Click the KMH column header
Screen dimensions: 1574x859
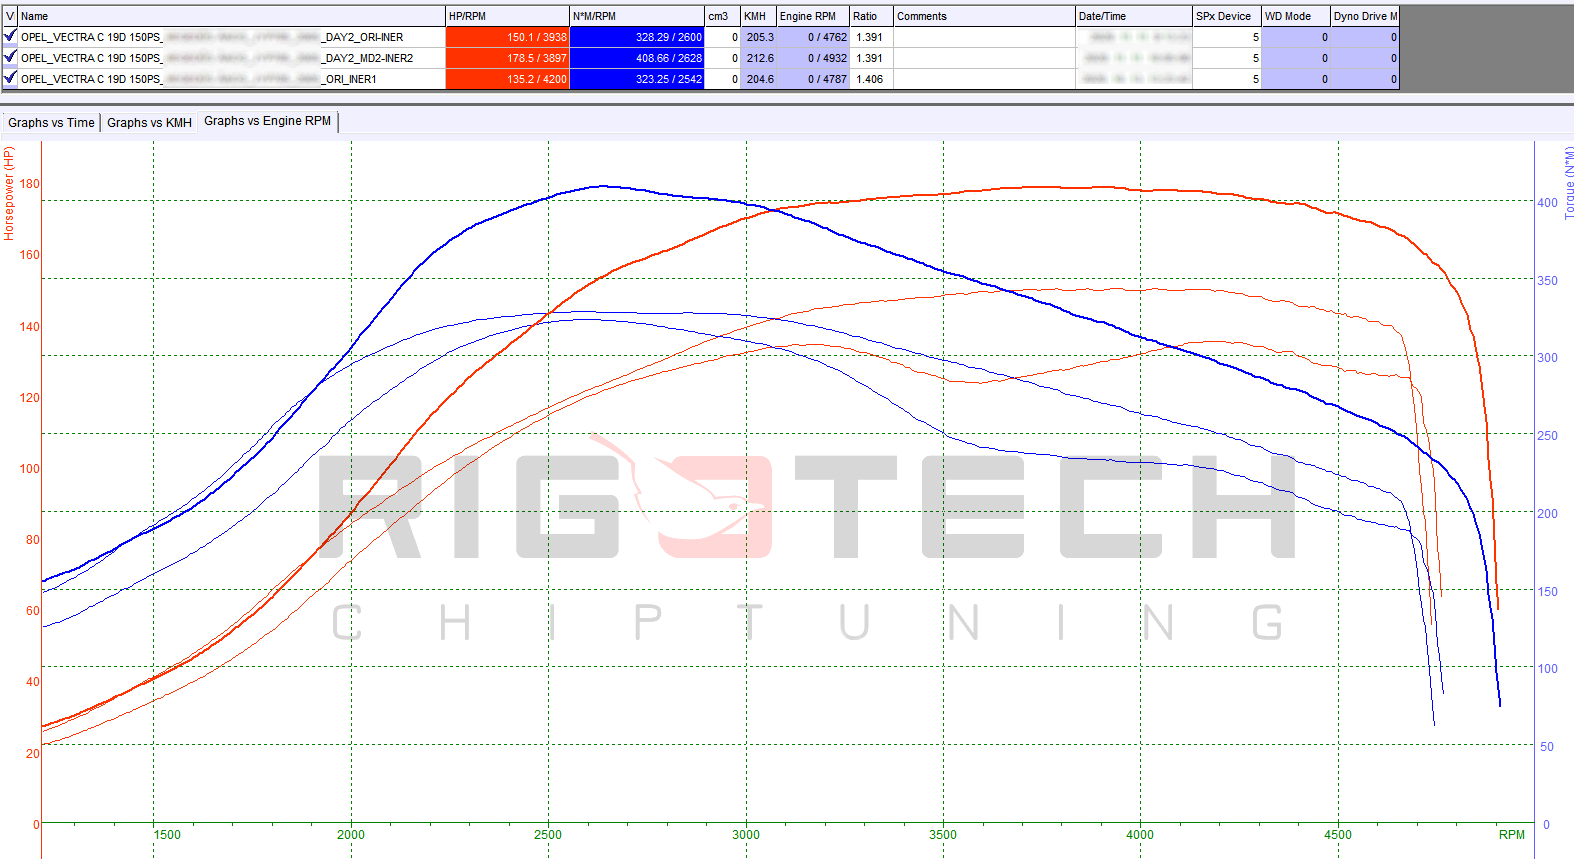758,16
